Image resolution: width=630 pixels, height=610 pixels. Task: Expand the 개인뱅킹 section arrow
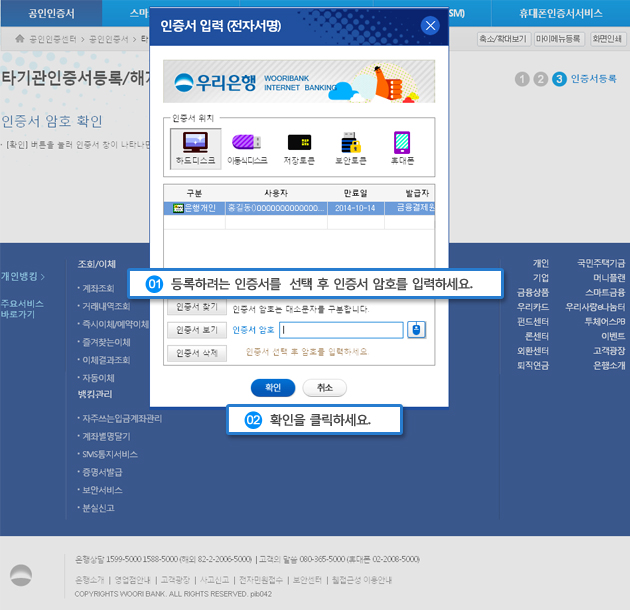[x=43, y=277]
